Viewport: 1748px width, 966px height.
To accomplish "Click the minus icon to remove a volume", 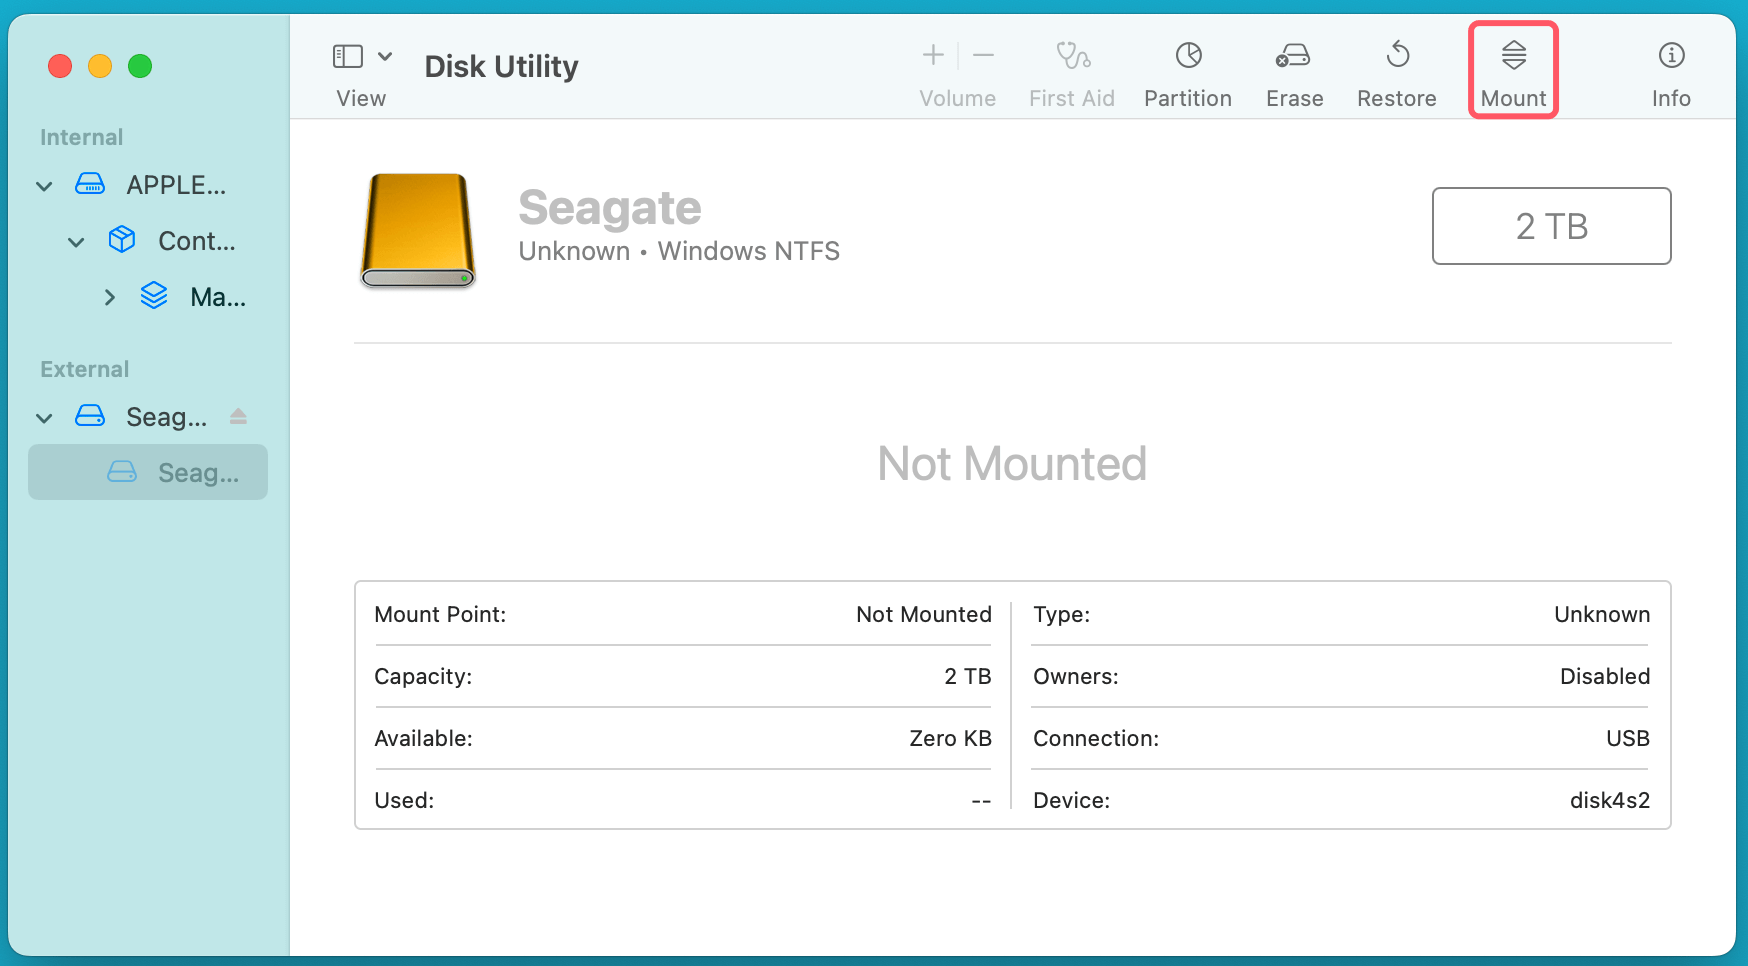I will pyautogui.click(x=983, y=55).
